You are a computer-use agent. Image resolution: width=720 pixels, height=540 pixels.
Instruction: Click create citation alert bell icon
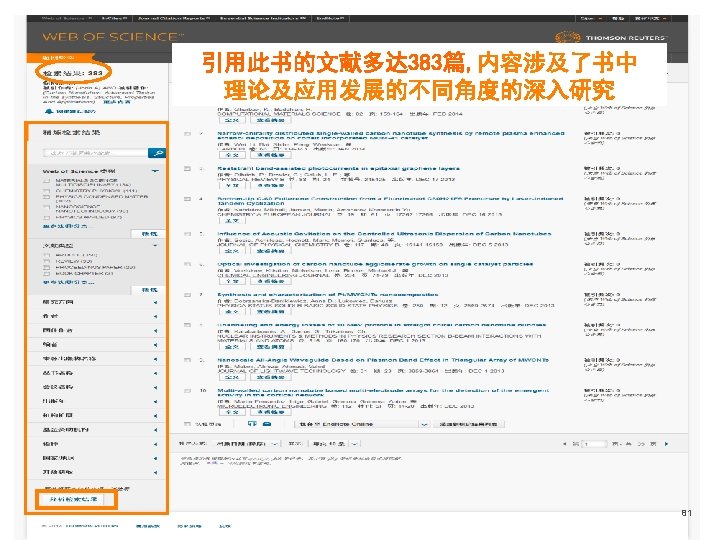[x=49, y=111]
